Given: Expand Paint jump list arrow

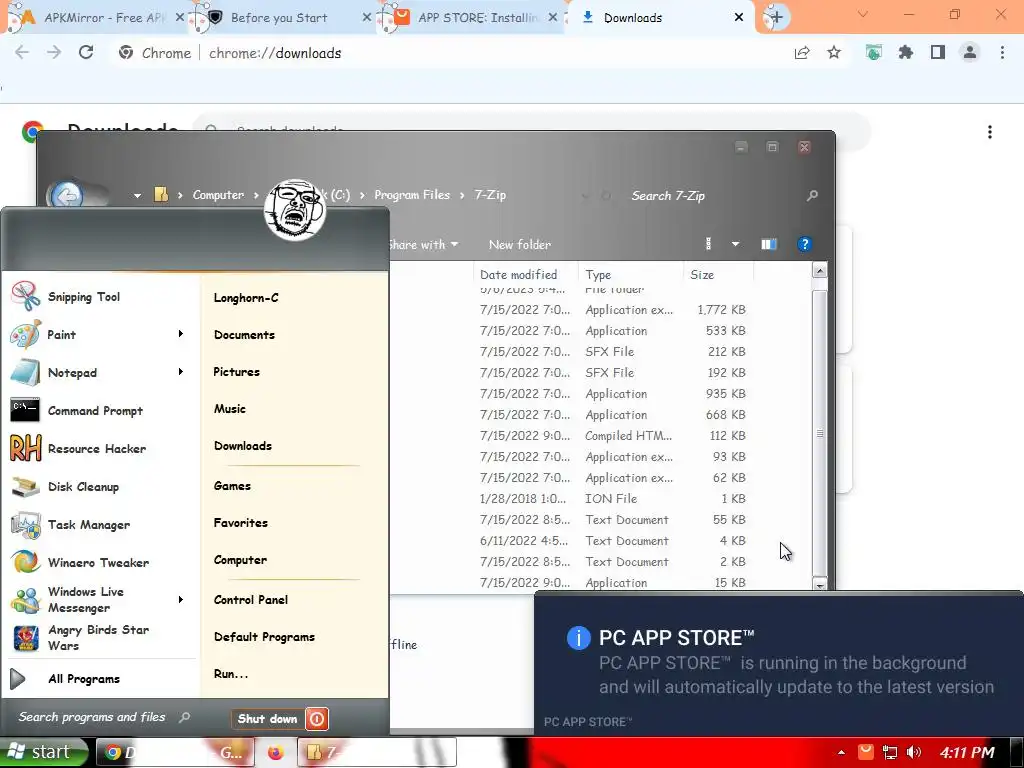Looking at the screenshot, I should tap(181, 334).
